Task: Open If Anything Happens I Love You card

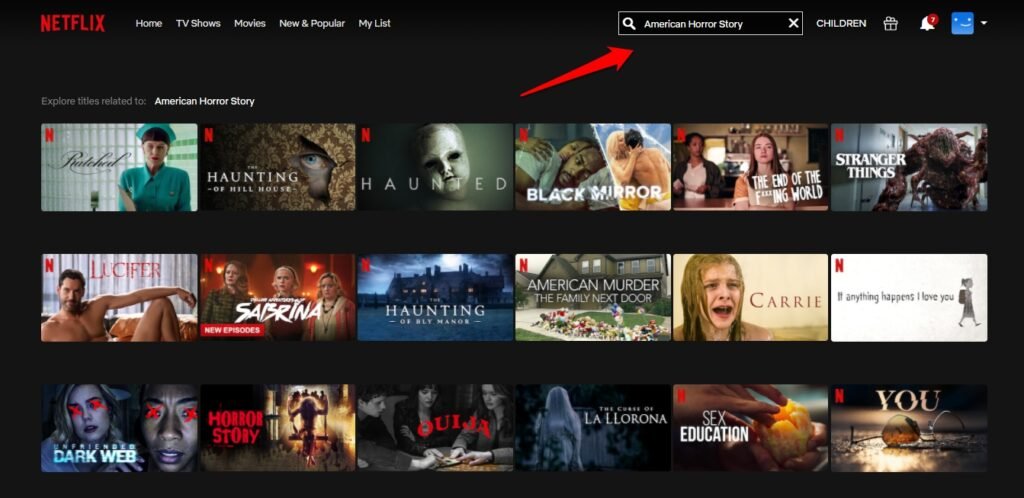Action: [x=909, y=298]
